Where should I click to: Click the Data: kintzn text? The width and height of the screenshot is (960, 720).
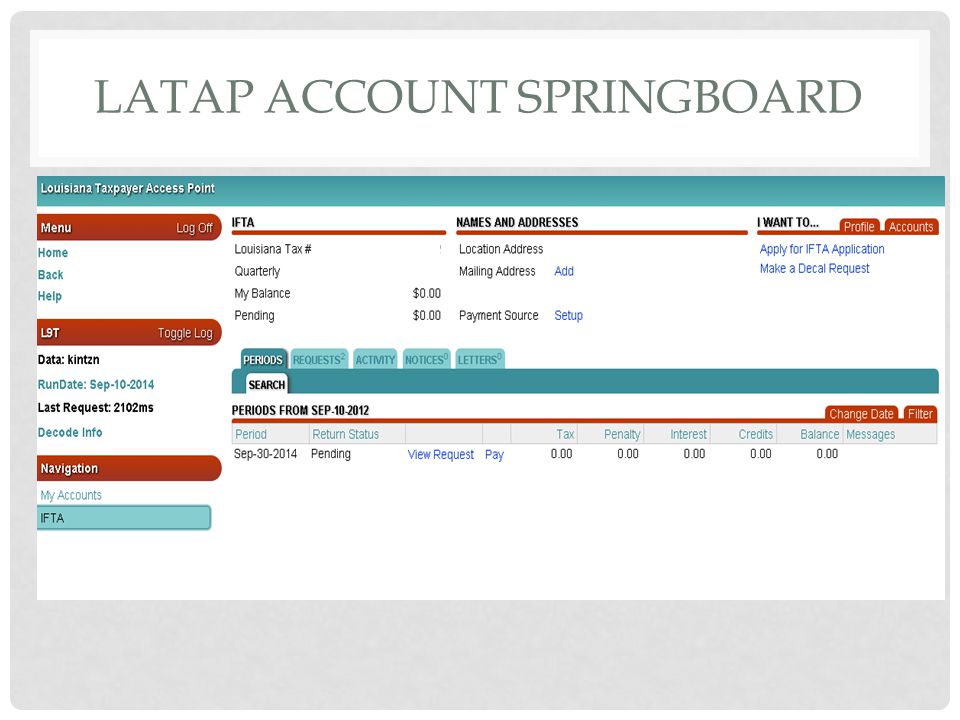point(69,359)
